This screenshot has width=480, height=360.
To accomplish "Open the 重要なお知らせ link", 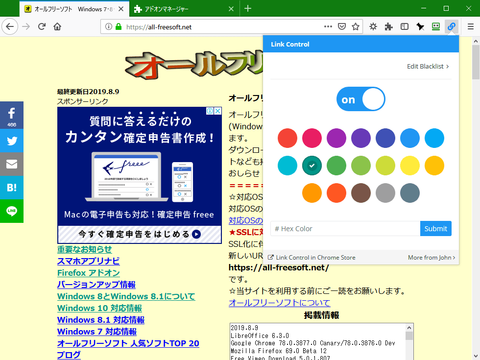I will tap(84, 249).
